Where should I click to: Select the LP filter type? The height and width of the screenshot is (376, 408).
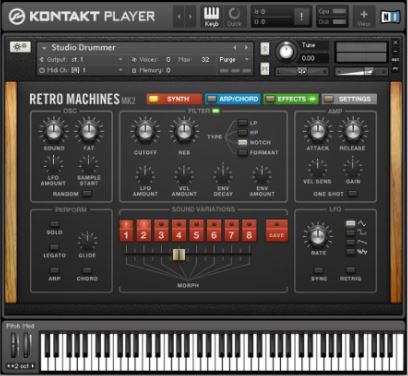(242, 123)
